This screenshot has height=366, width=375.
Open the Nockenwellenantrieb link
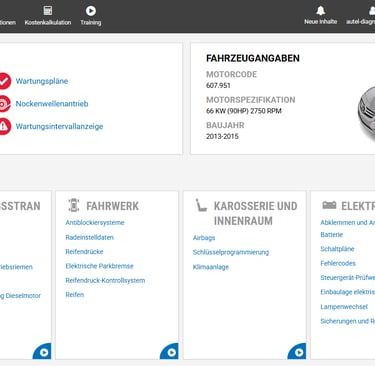52,104
